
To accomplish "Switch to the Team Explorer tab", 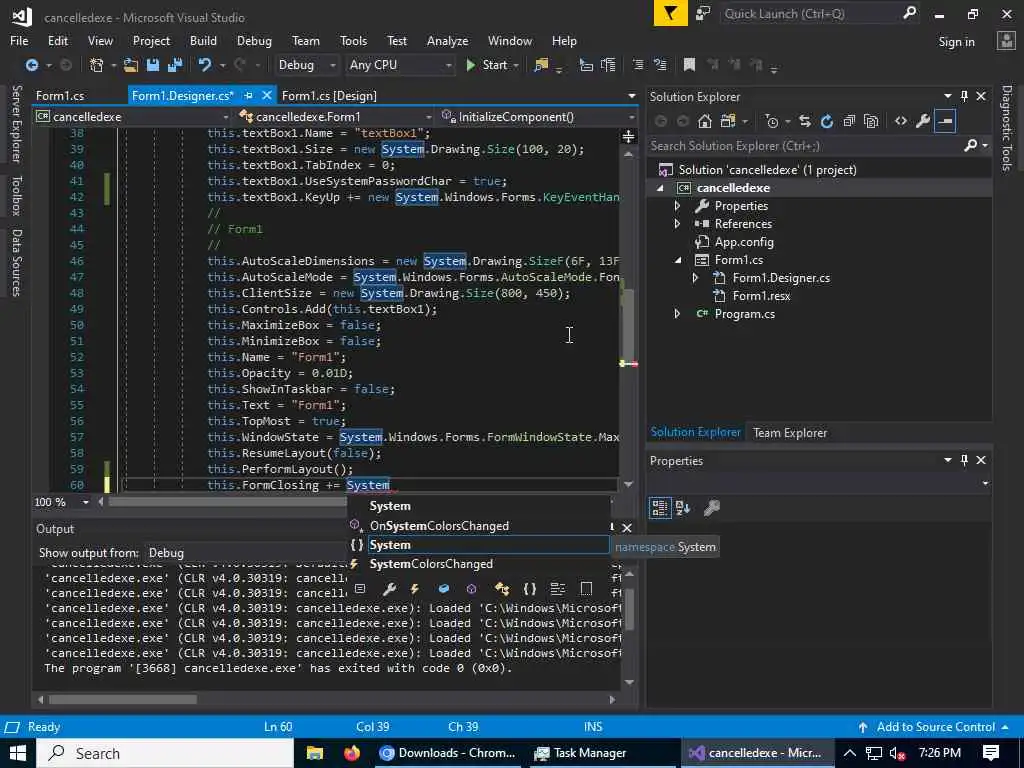I will [x=790, y=432].
